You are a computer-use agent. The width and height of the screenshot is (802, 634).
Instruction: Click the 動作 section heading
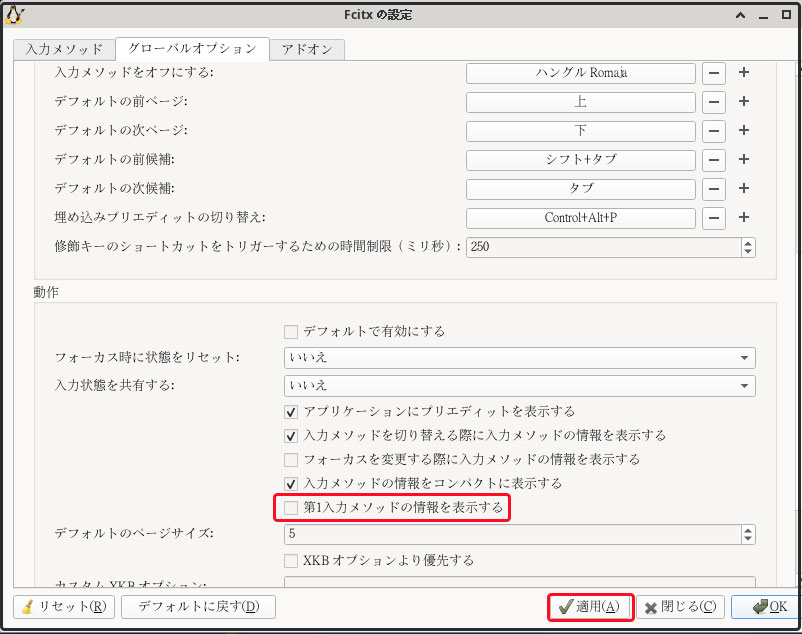[x=46, y=292]
